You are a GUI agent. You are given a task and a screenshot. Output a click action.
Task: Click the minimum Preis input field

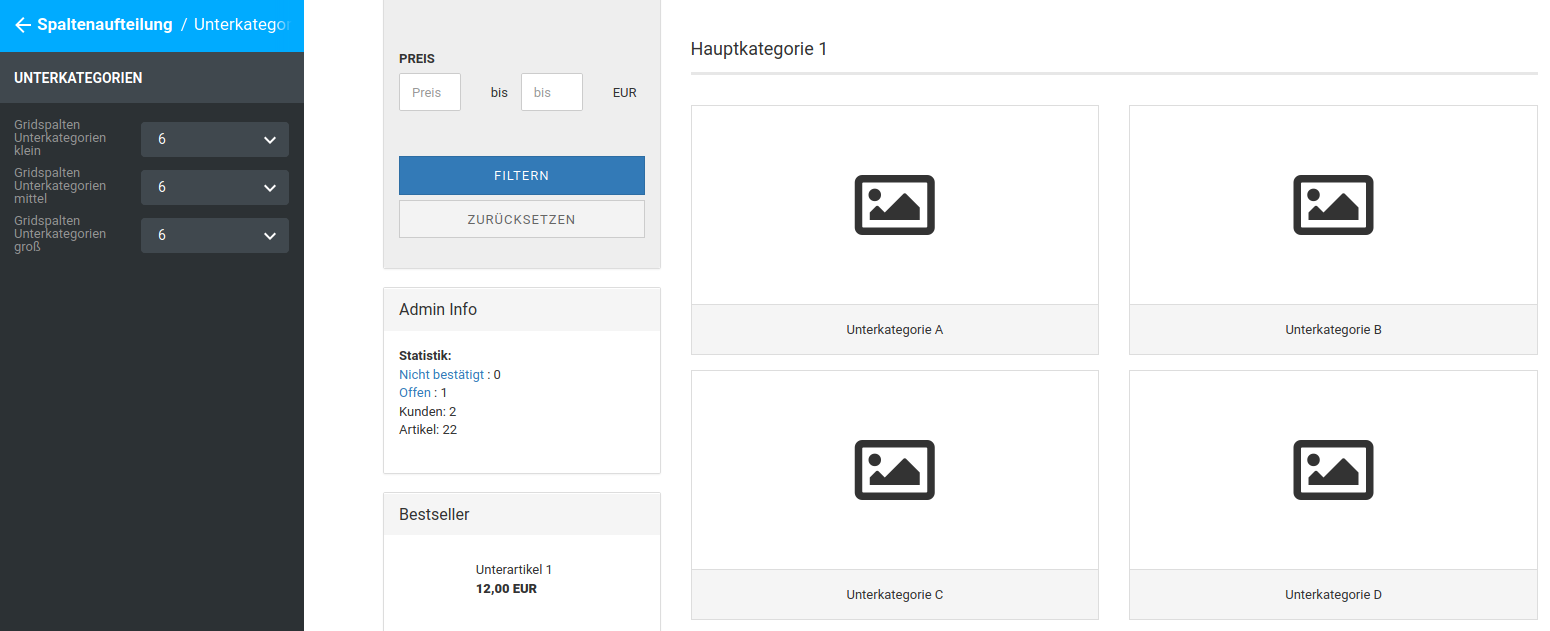tap(430, 92)
